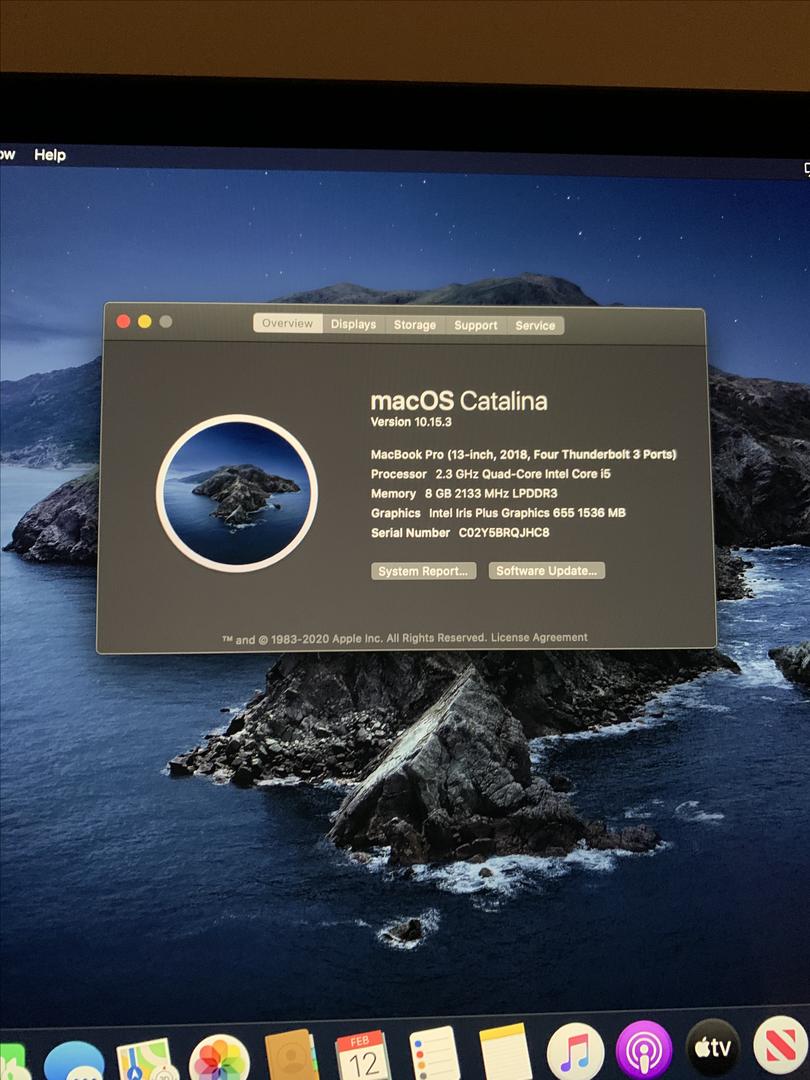The width and height of the screenshot is (810, 1080).
Task: Click the Version 10.15.3 text
Action: (411, 422)
